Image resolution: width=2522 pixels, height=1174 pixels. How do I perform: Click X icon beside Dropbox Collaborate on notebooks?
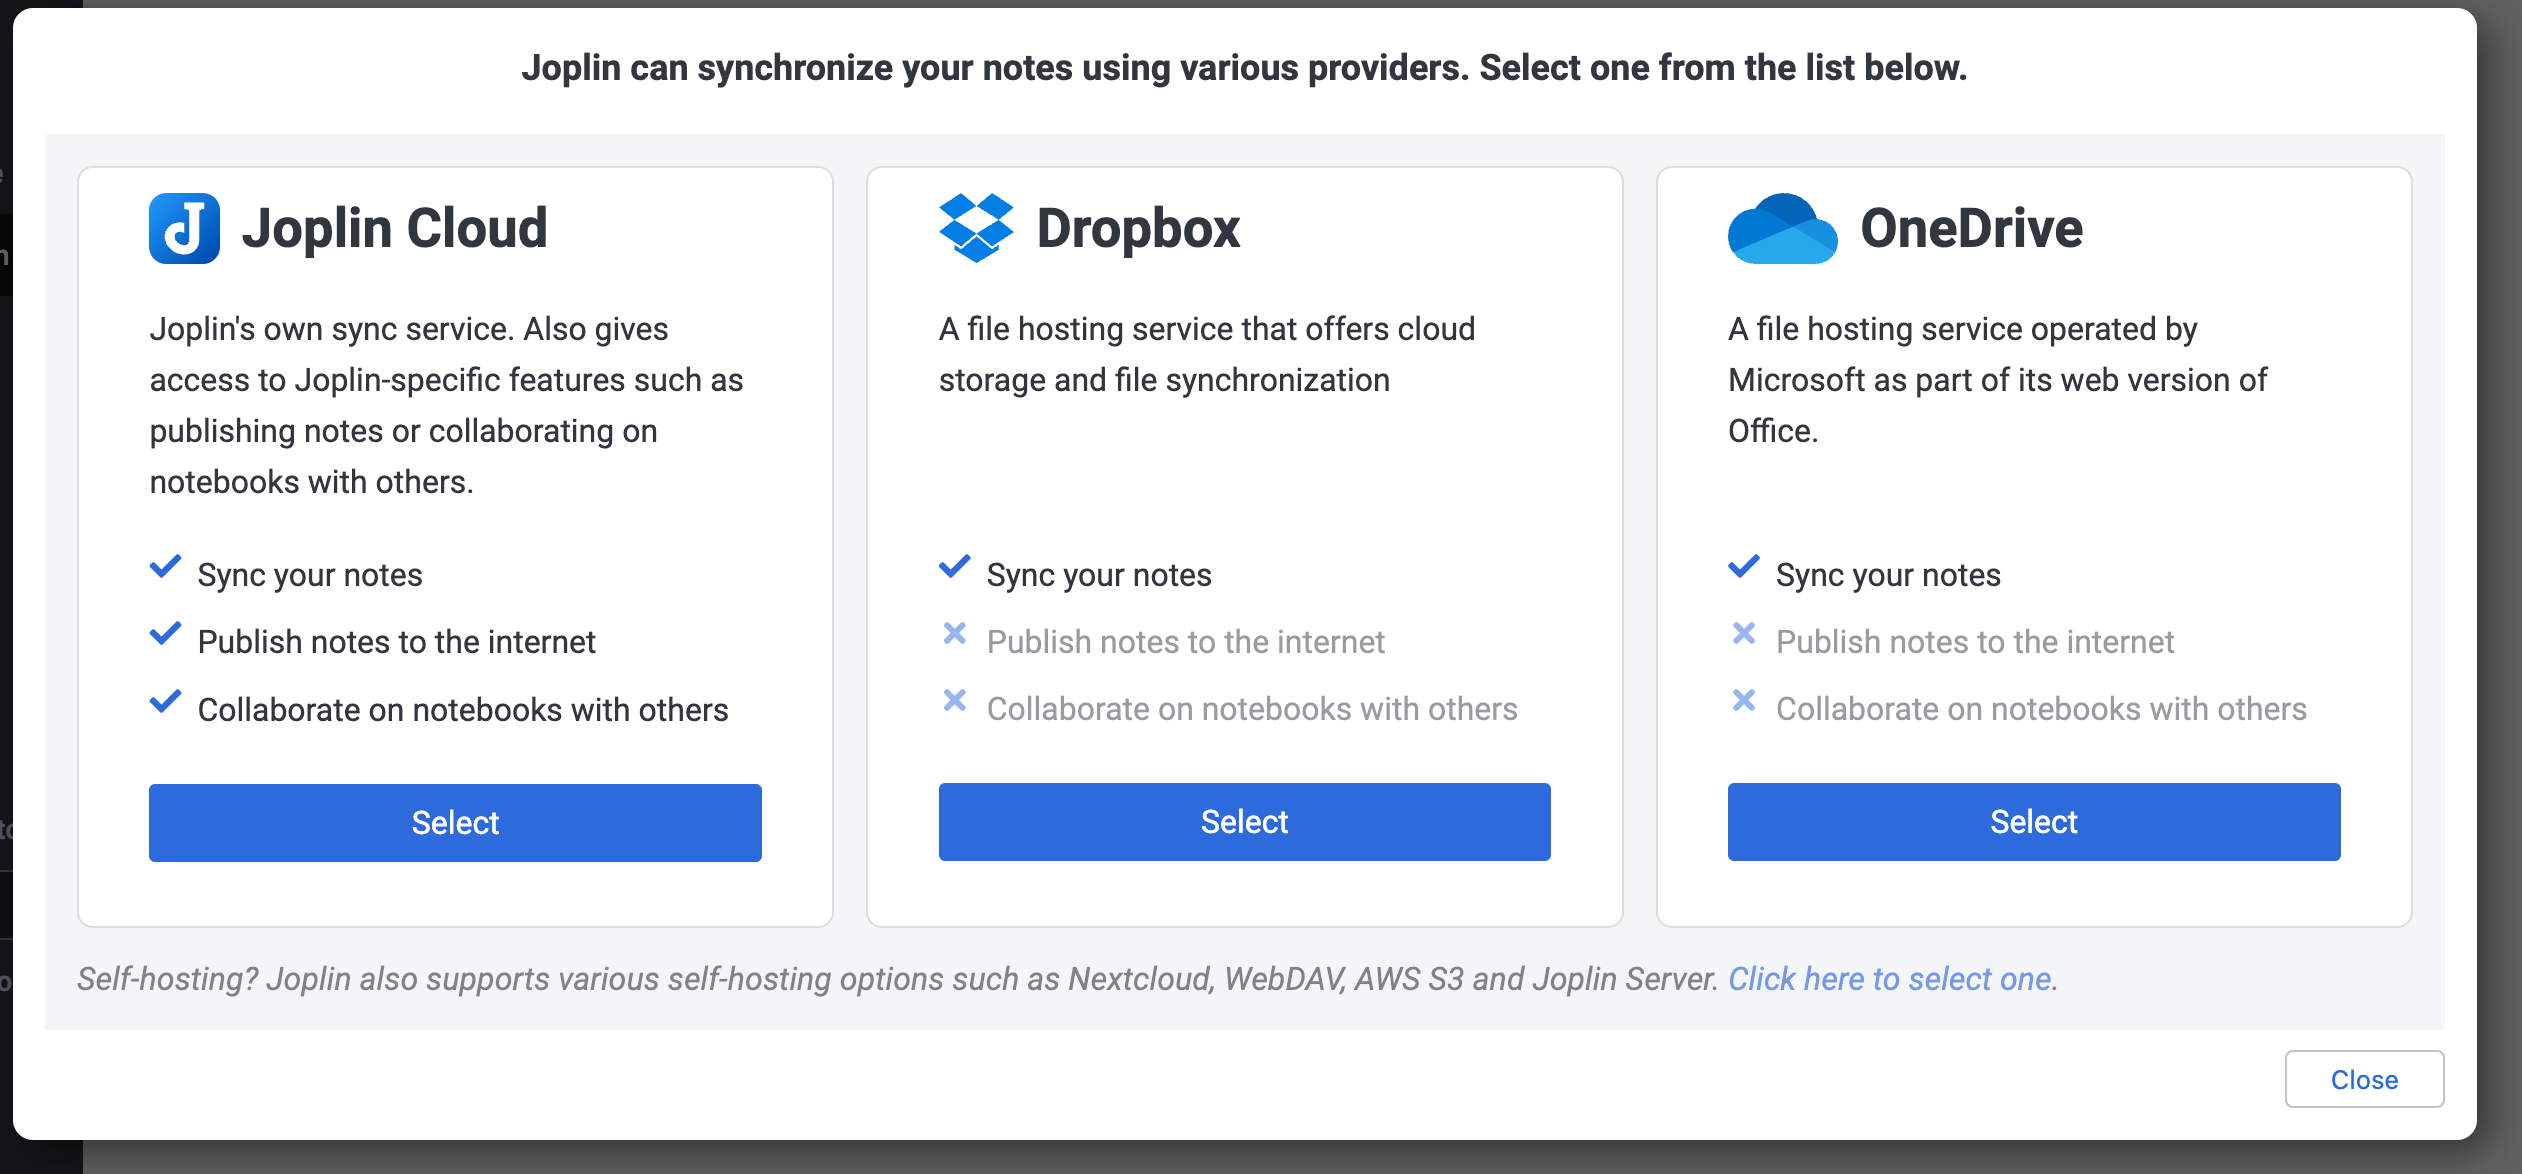[x=955, y=700]
